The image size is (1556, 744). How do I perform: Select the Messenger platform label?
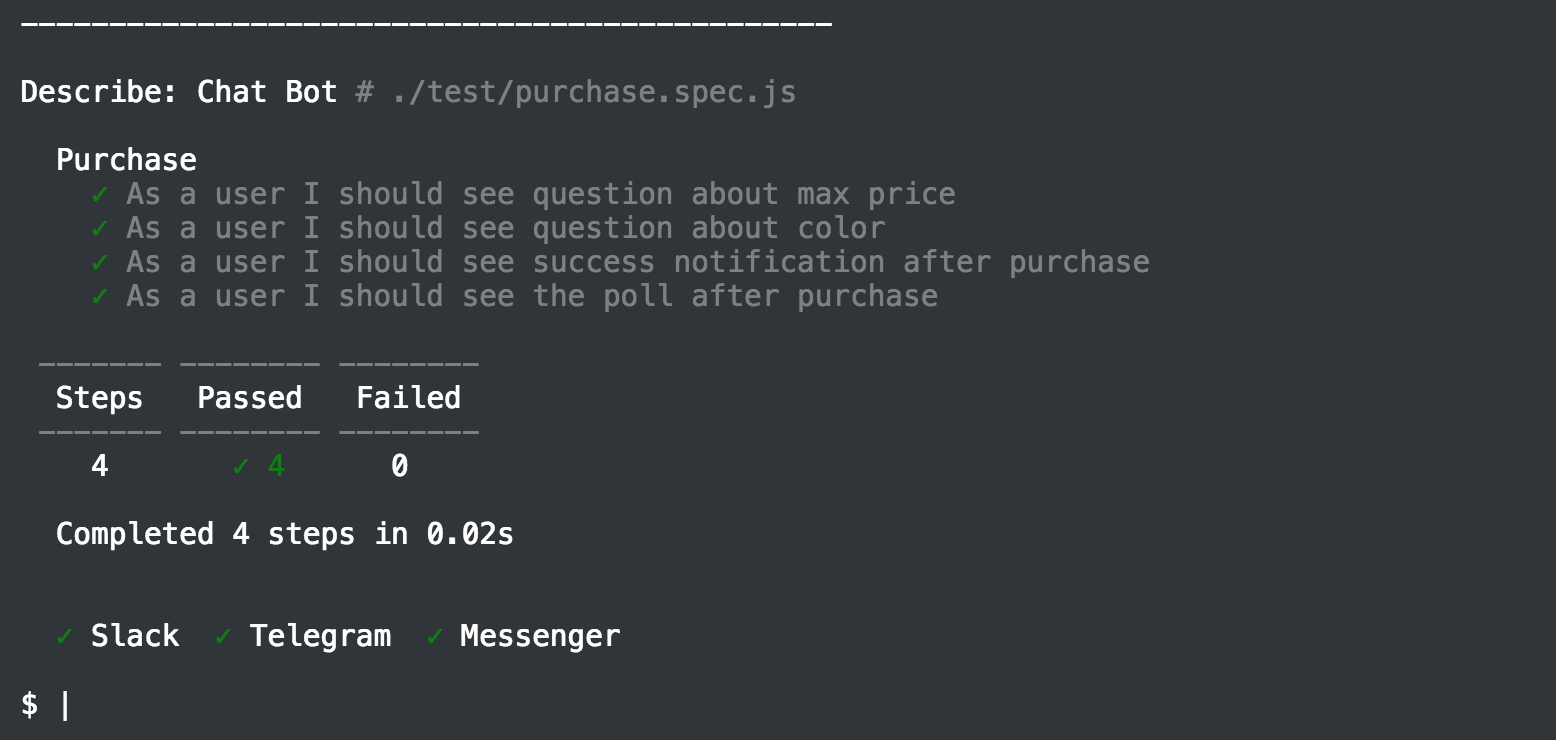tap(540, 636)
